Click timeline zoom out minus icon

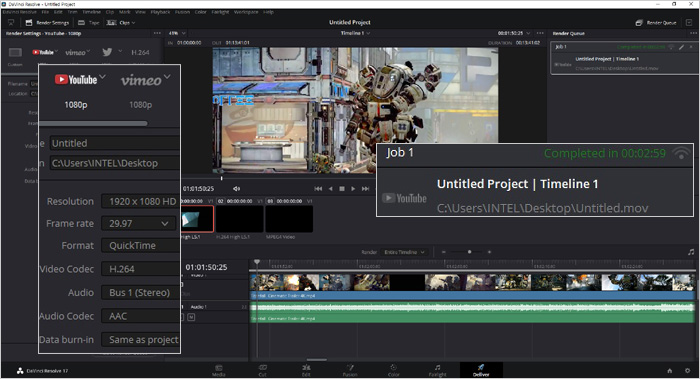[443, 252]
